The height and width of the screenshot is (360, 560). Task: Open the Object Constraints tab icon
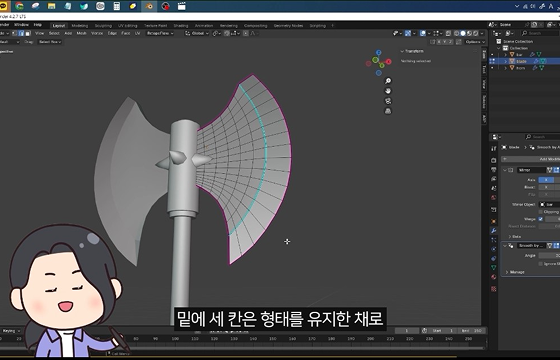(494, 259)
